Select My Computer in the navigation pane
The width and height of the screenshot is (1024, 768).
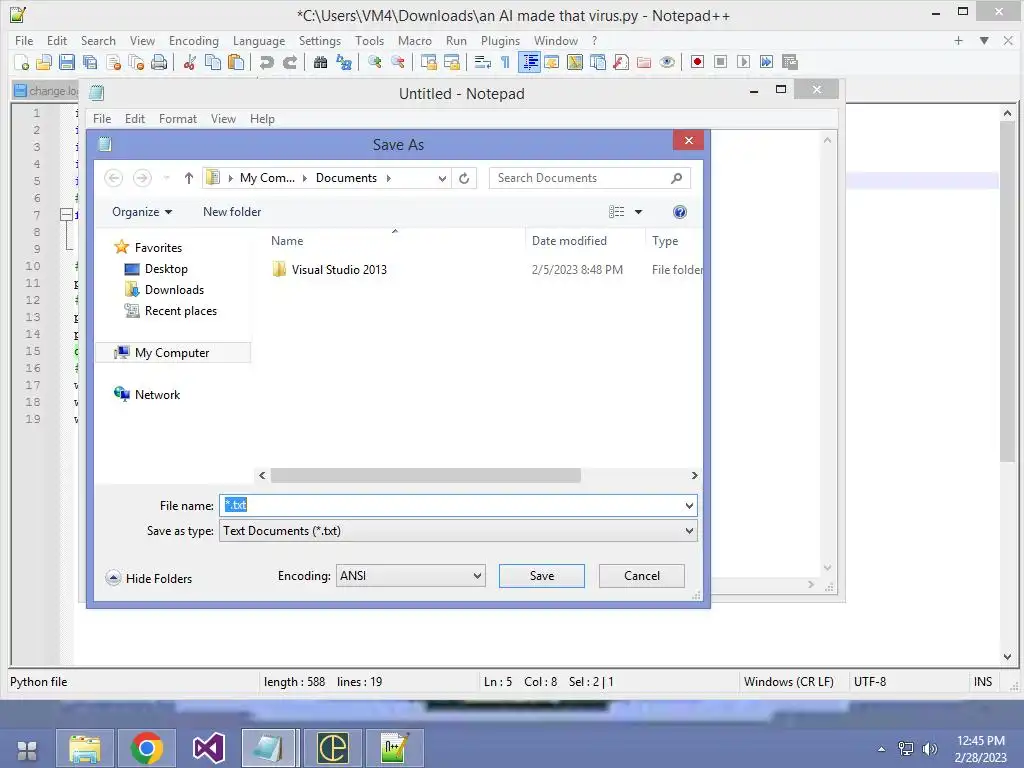172,353
